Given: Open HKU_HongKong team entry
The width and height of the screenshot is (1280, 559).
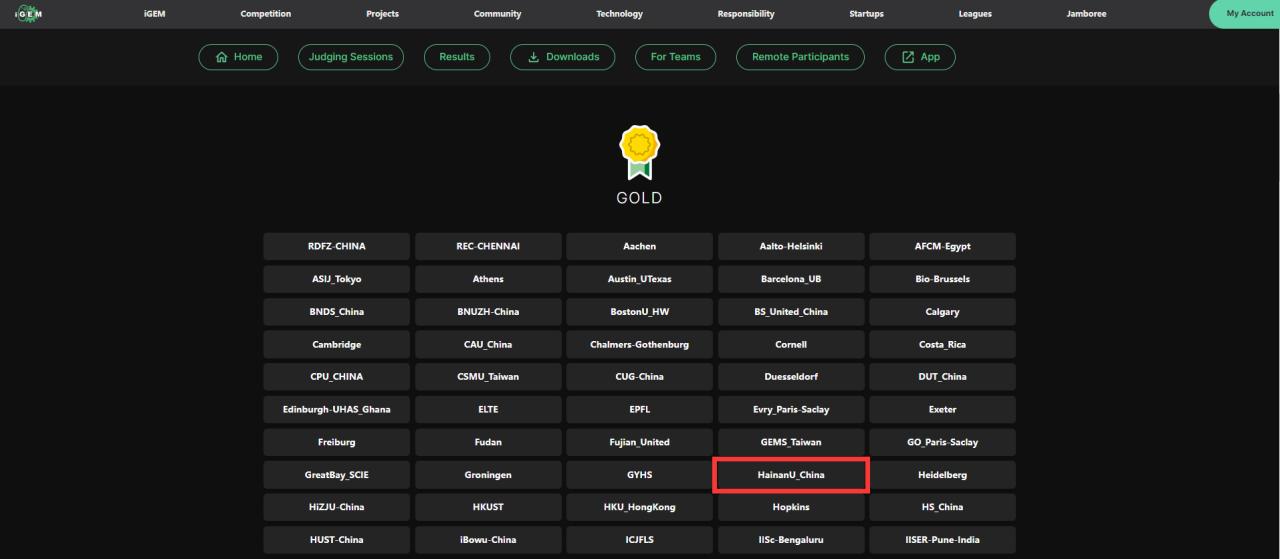Looking at the screenshot, I should (x=640, y=507).
